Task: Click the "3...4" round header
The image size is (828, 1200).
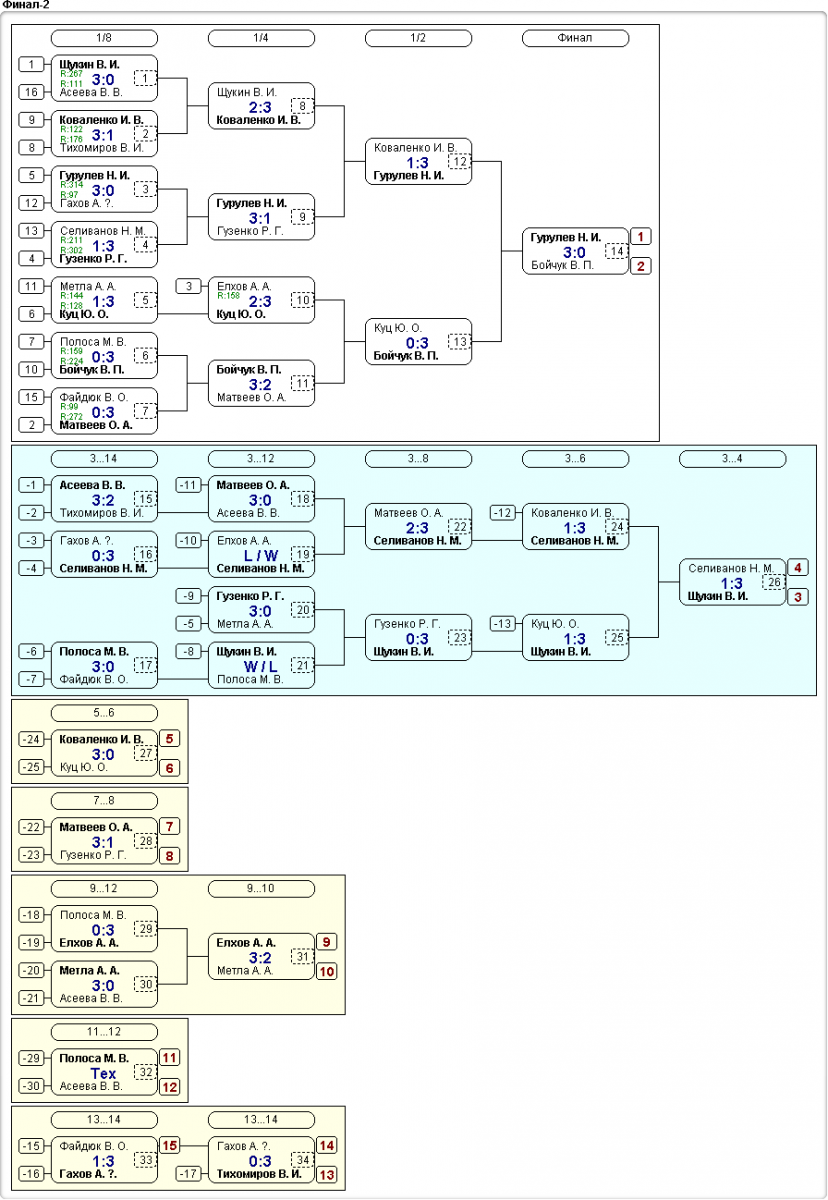Action: pyautogui.click(x=732, y=459)
